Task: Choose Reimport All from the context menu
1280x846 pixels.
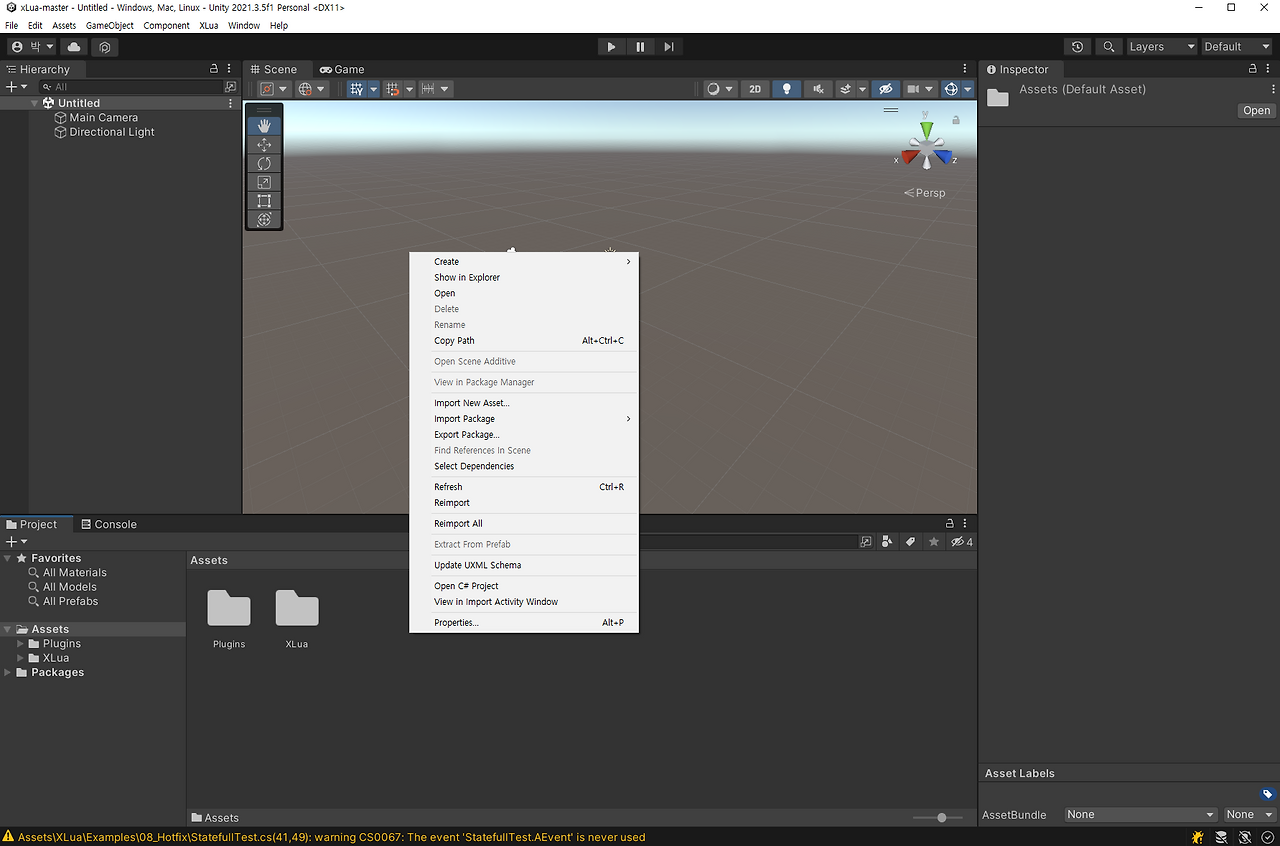Action: coord(458,523)
